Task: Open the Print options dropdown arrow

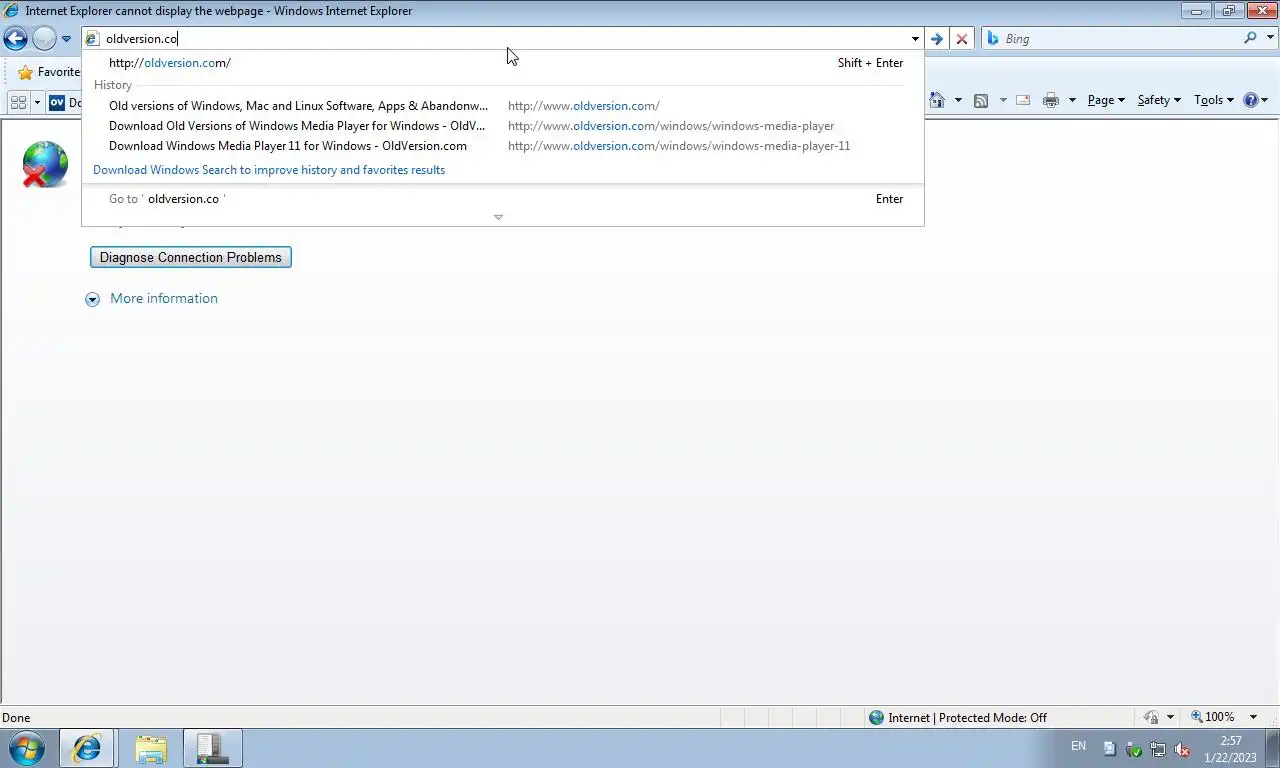Action: pyautogui.click(x=1072, y=100)
